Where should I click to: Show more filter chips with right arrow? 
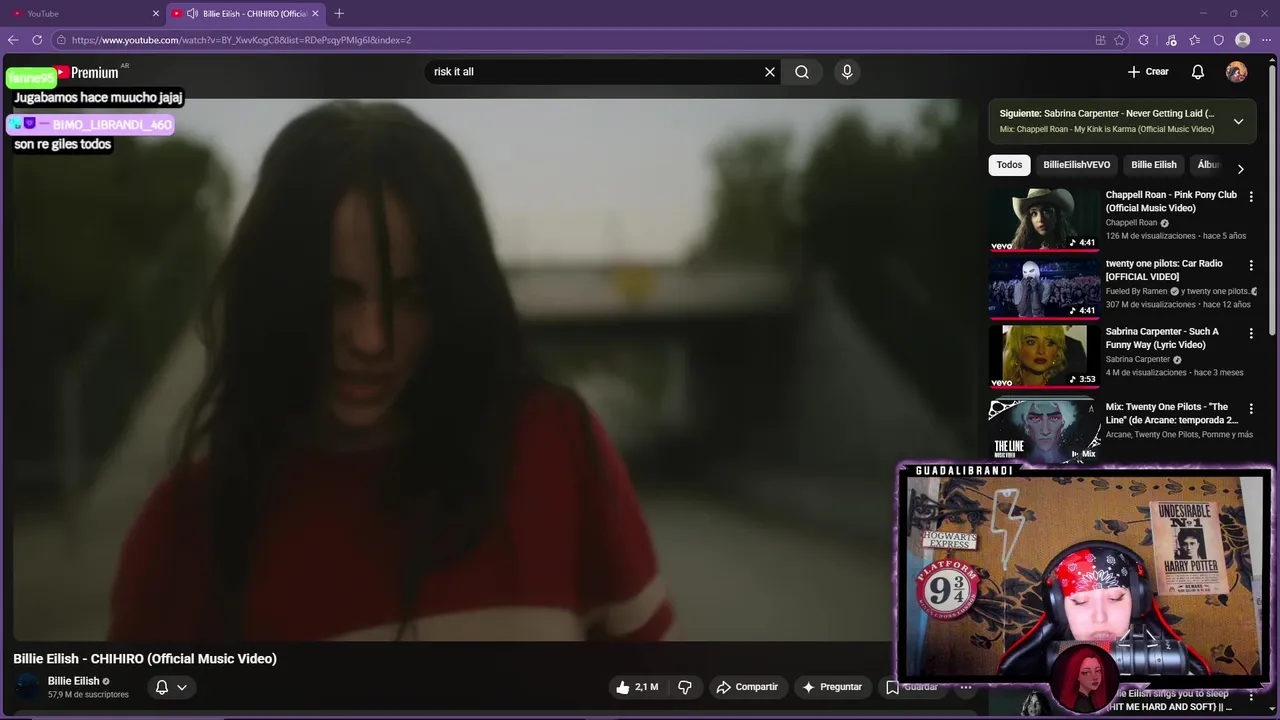(x=1240, y=169)
